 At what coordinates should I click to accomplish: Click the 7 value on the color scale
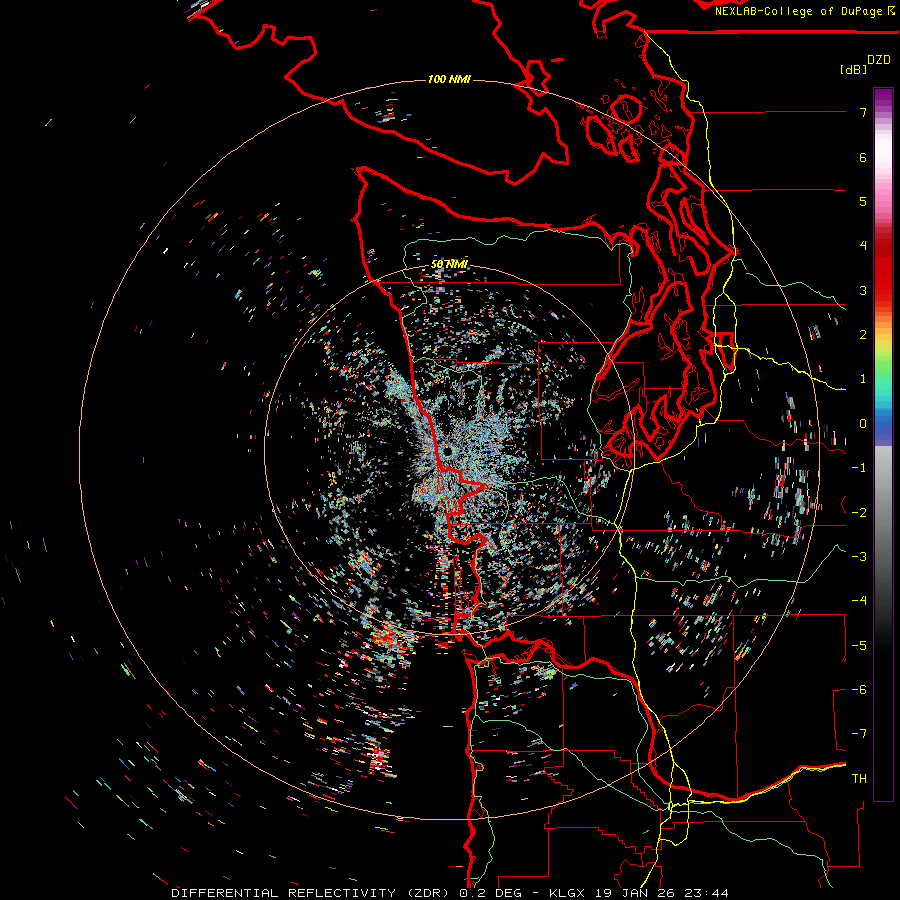click(x=863, y=112)
